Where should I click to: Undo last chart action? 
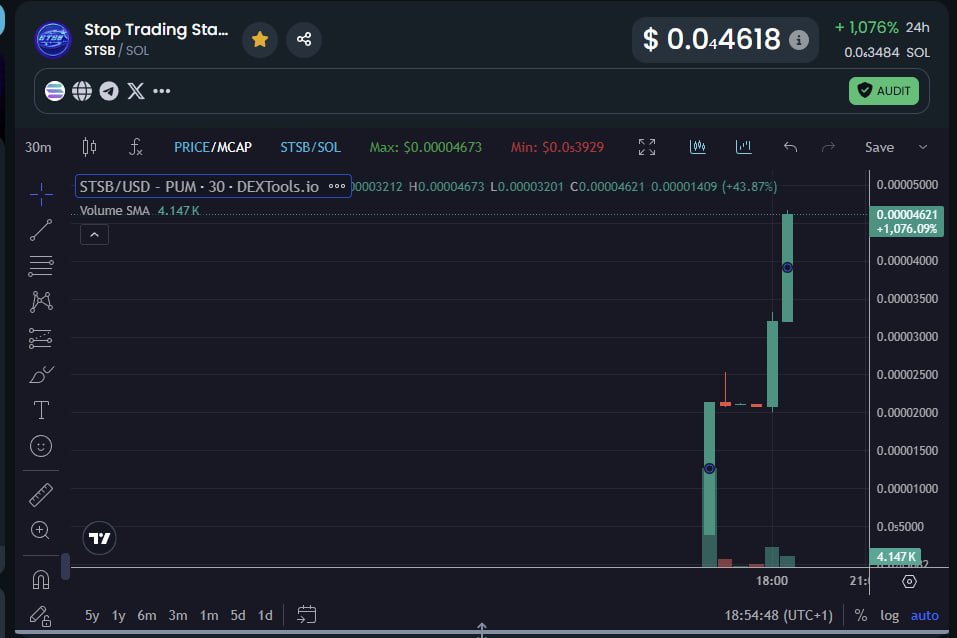790,147
